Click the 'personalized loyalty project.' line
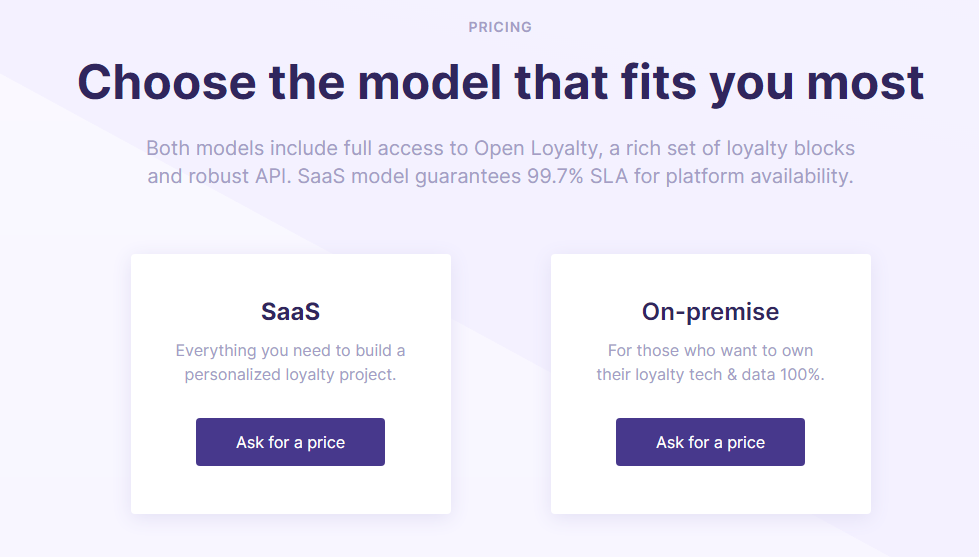Viewport: 979px width, 557px height. coord(290,376)
